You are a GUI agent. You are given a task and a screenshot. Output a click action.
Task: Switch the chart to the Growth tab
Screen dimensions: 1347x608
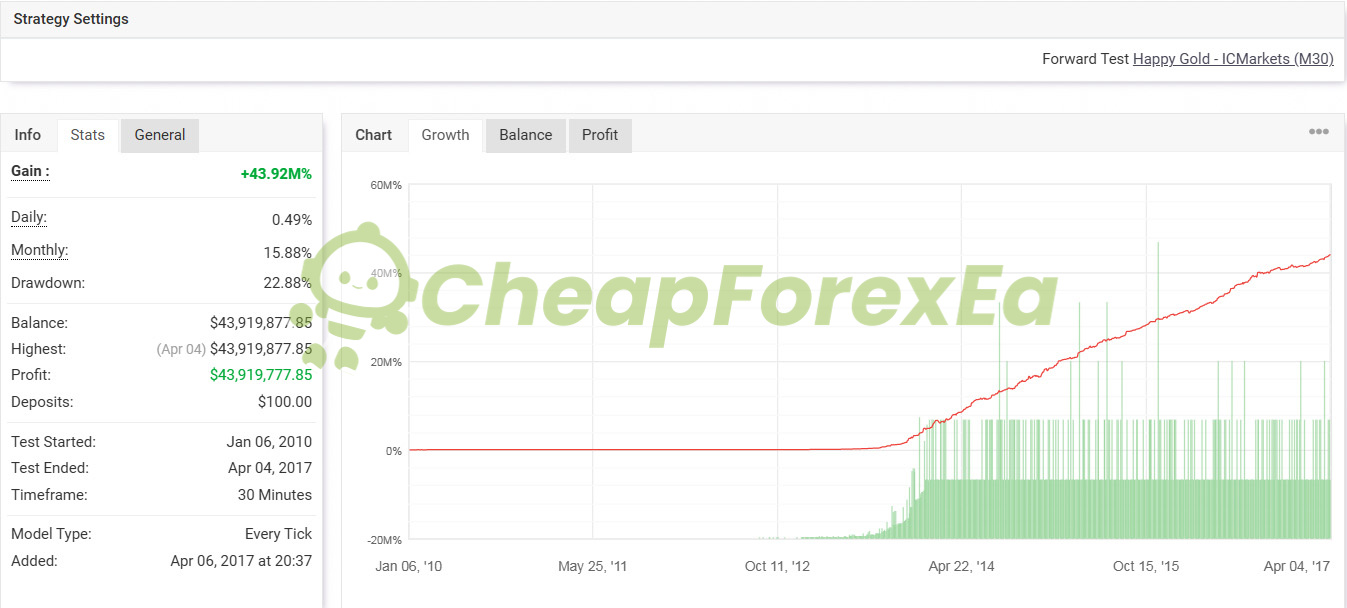(445, 135)
